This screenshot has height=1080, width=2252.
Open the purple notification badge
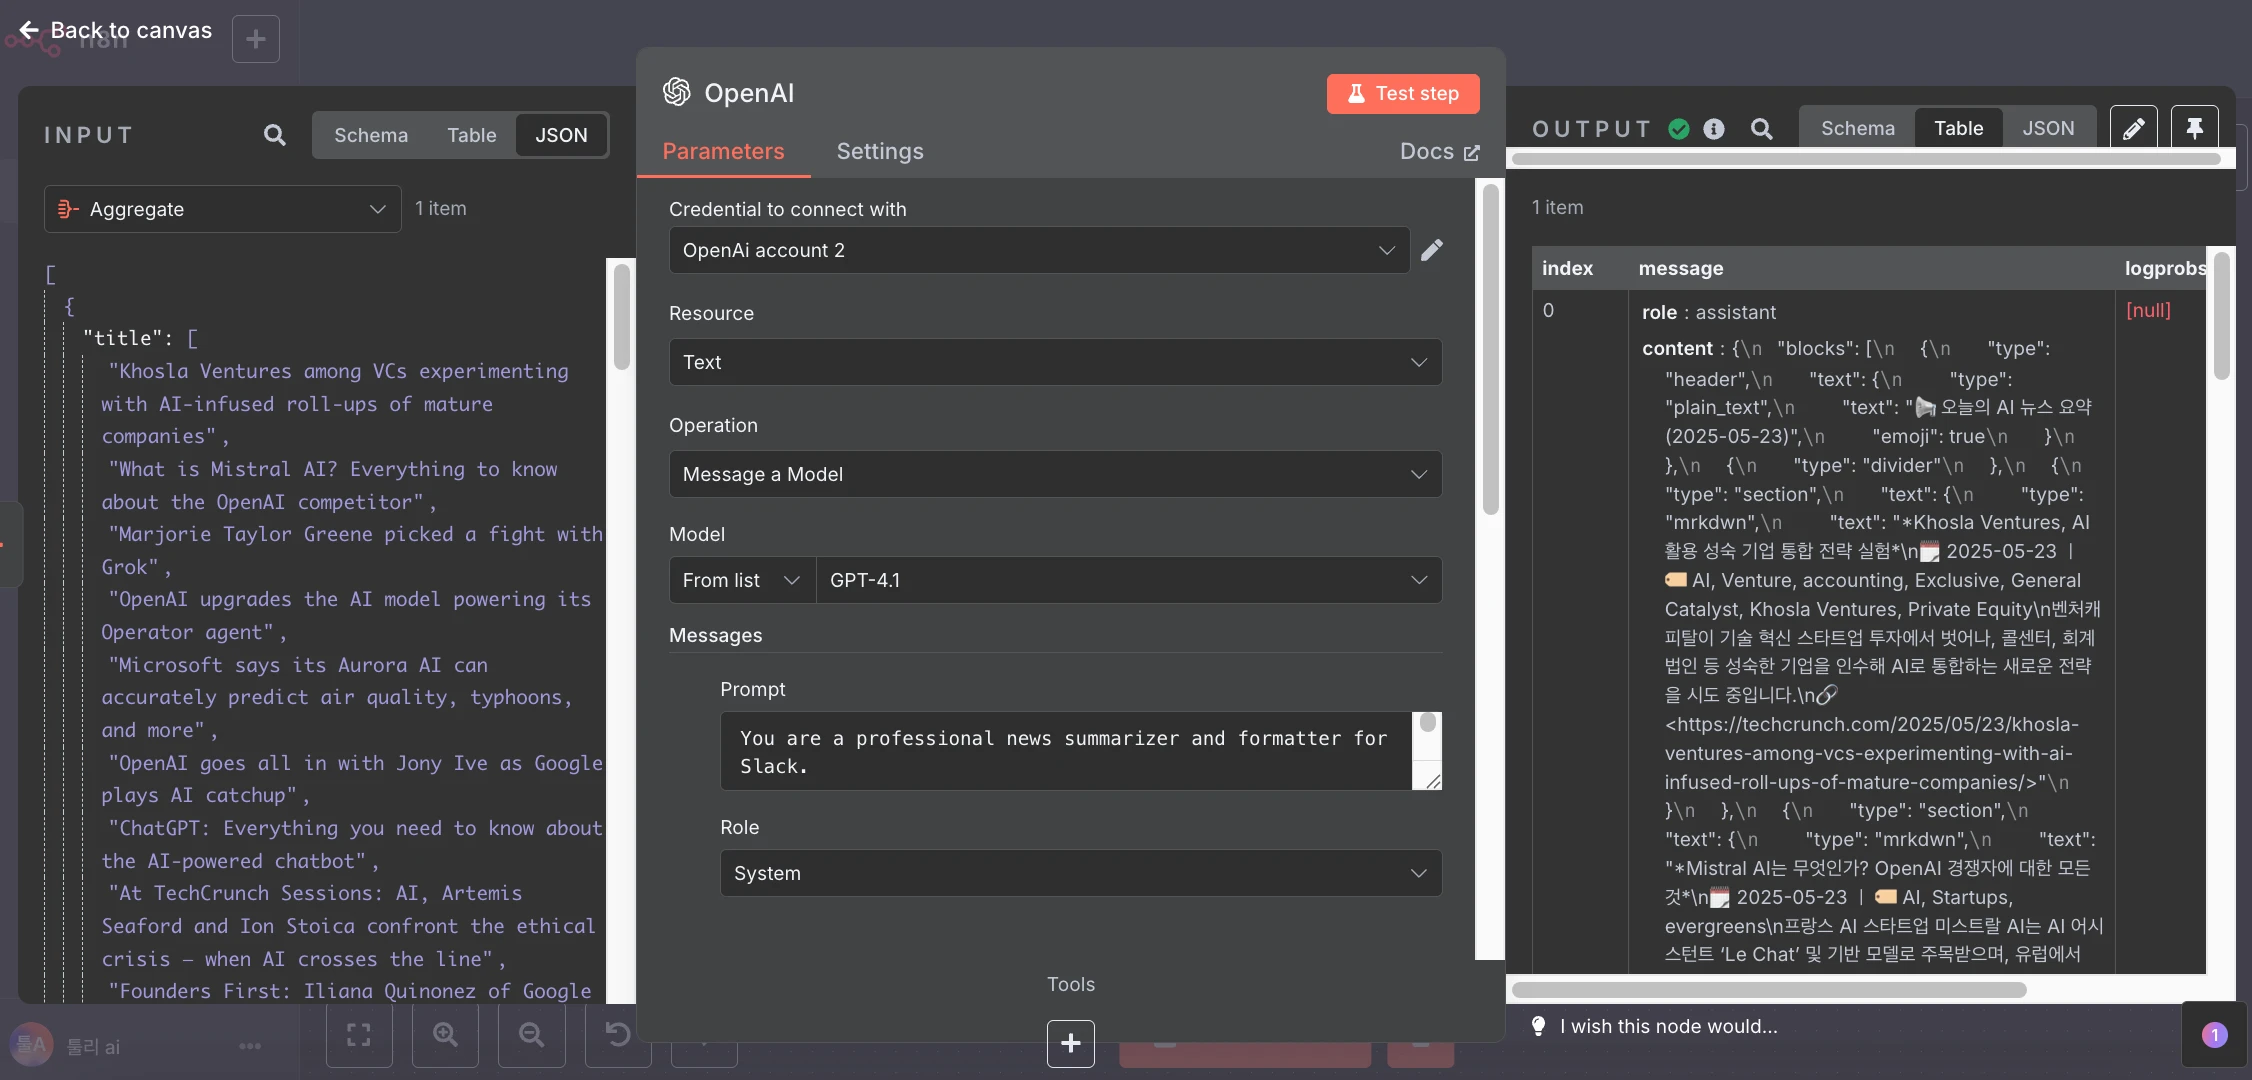point(2215,1035)
